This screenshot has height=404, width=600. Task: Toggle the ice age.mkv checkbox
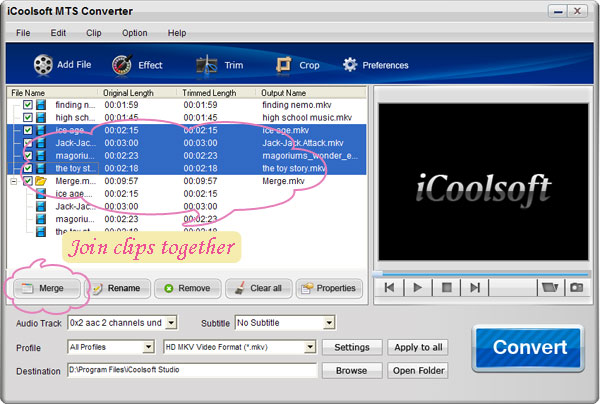click(x=28, y=130)
